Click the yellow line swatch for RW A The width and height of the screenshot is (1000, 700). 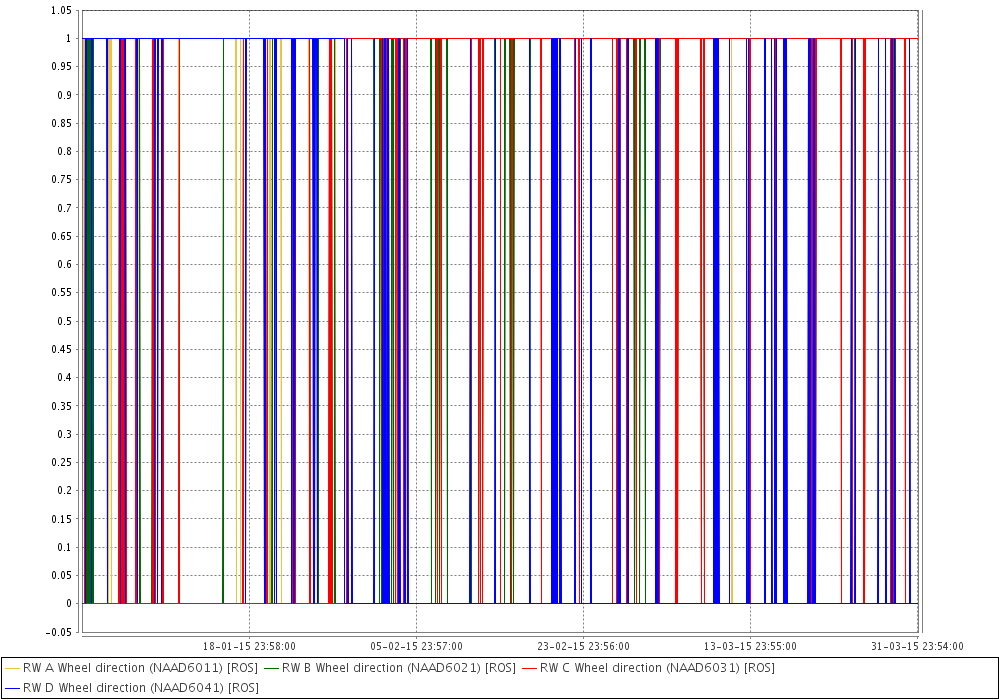12,668
